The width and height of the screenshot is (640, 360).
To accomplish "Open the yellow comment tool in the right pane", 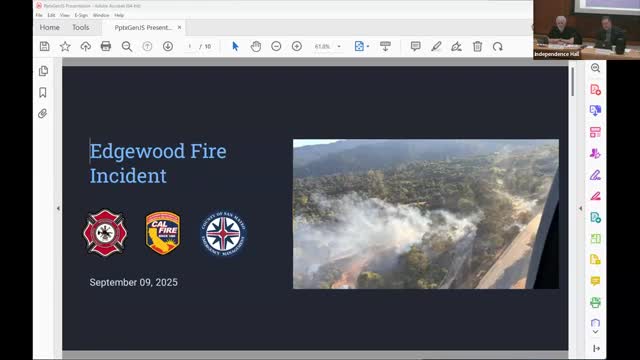I will [595, 281].
